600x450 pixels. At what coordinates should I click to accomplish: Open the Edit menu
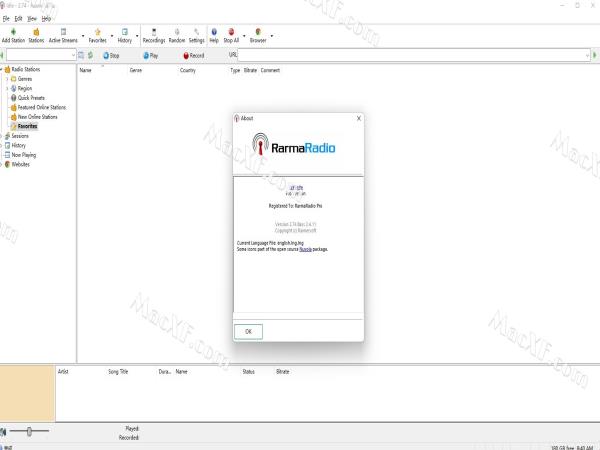[x=18, y=18]
